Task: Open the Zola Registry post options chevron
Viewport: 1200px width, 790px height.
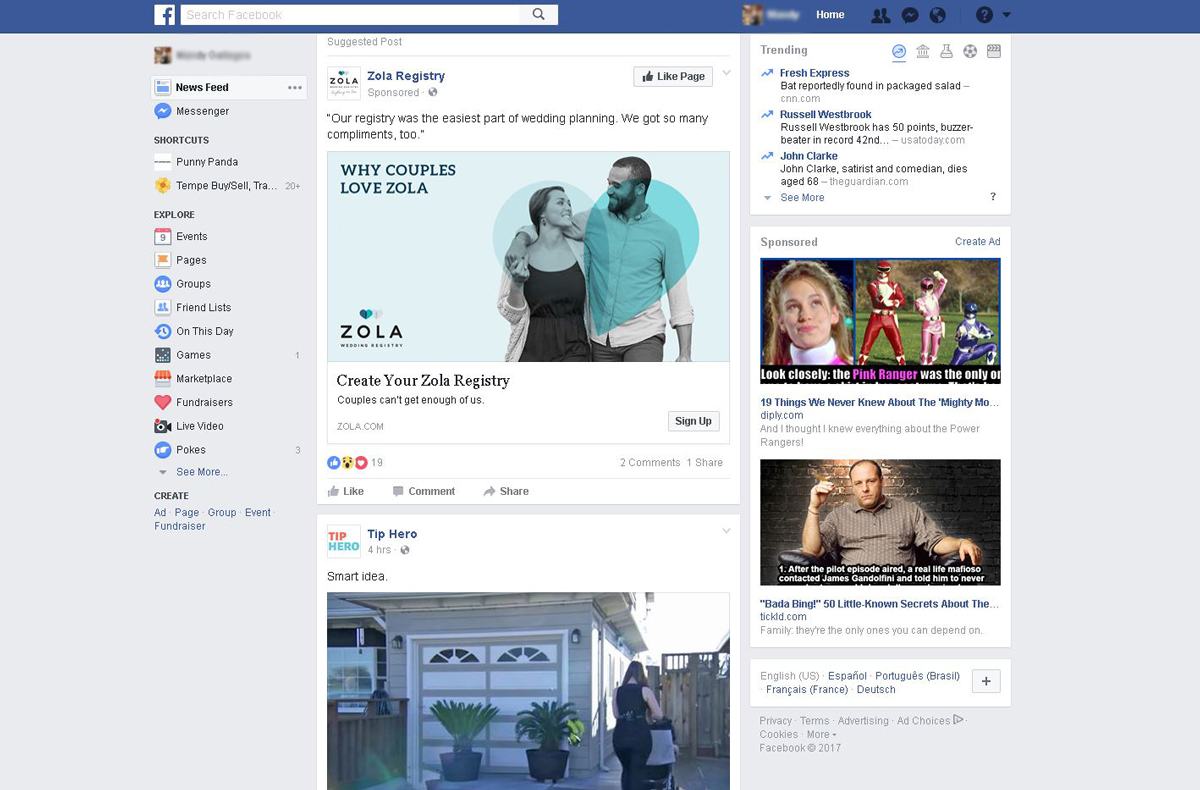Action: coord(727,73)
